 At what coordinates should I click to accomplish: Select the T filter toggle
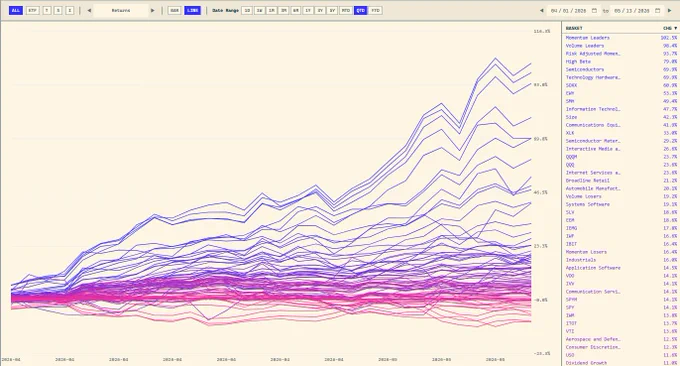pos(47,10)
